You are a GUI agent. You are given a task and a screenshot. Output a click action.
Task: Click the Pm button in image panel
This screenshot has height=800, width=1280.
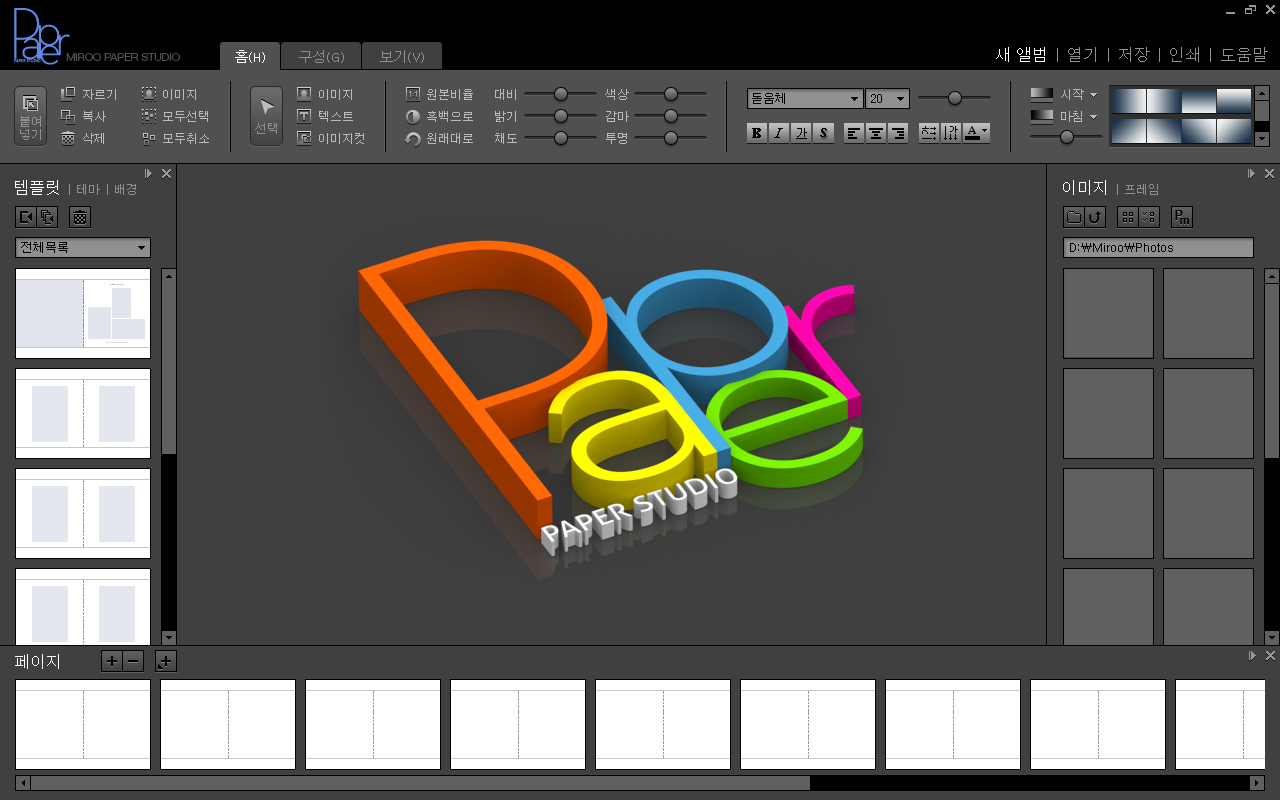pos(1182,216)
